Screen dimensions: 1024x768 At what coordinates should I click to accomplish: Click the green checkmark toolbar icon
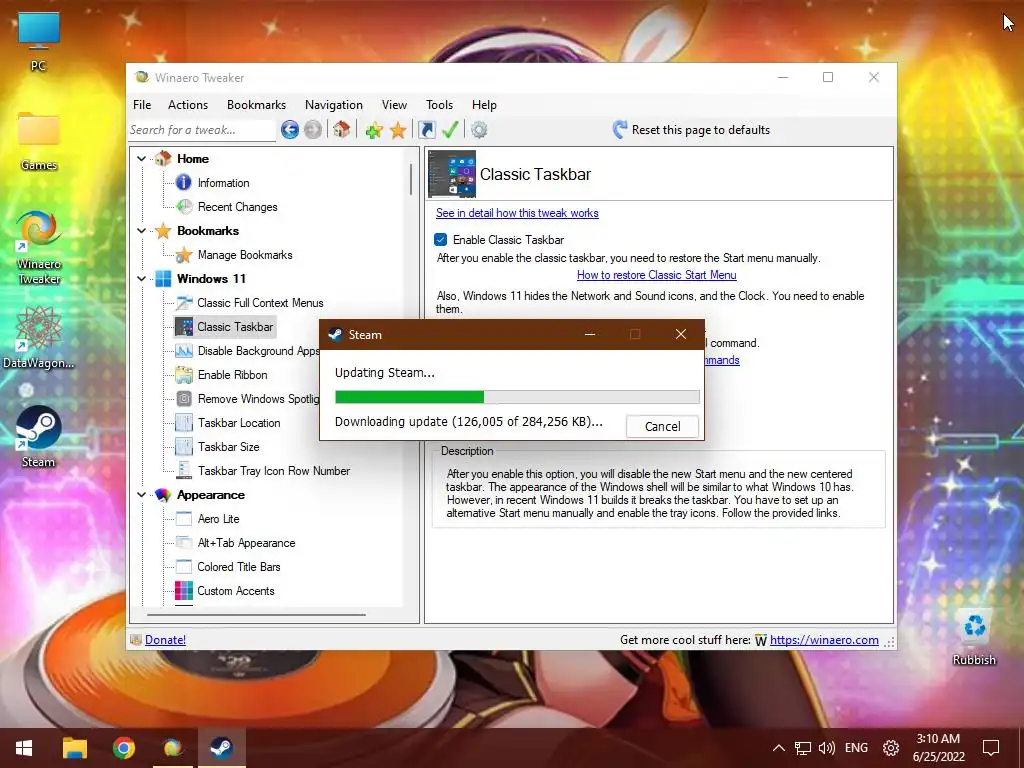(450, 129)
